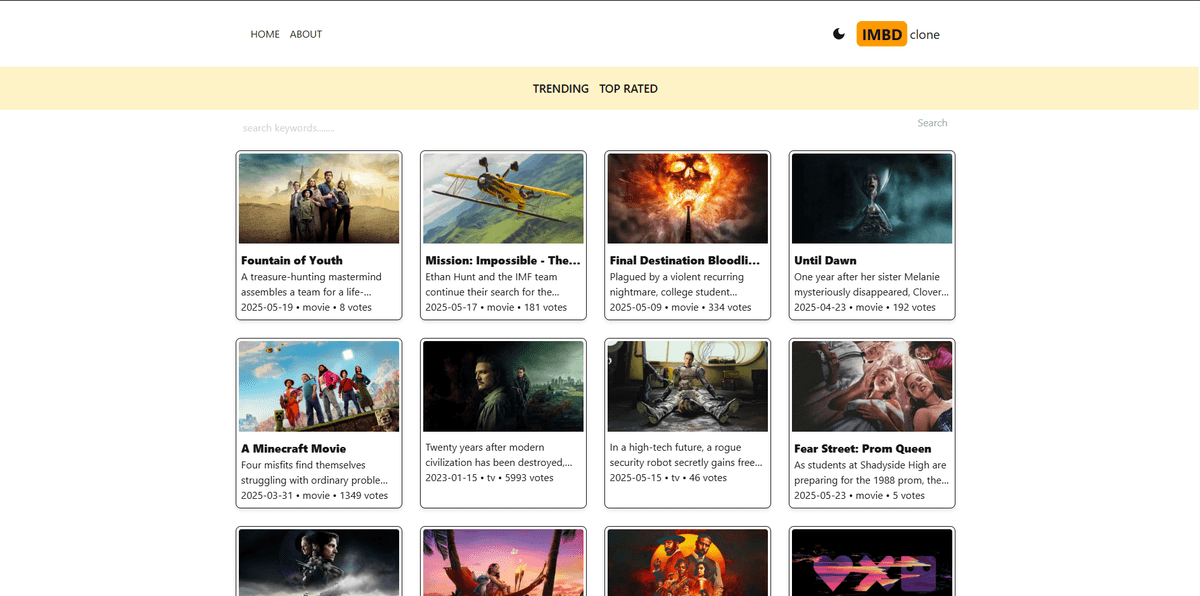Click the 'One year after her sister Melanie' description
Viewport: 1200px width, 596px height.
(x=871, y=284)
